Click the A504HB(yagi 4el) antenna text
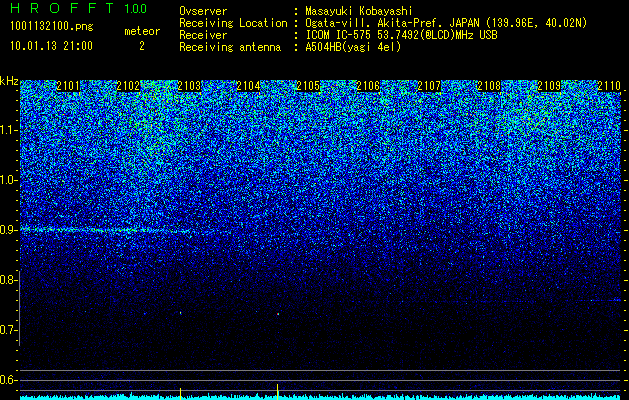Viewport: 629px width, 400px height. point(353,47)
